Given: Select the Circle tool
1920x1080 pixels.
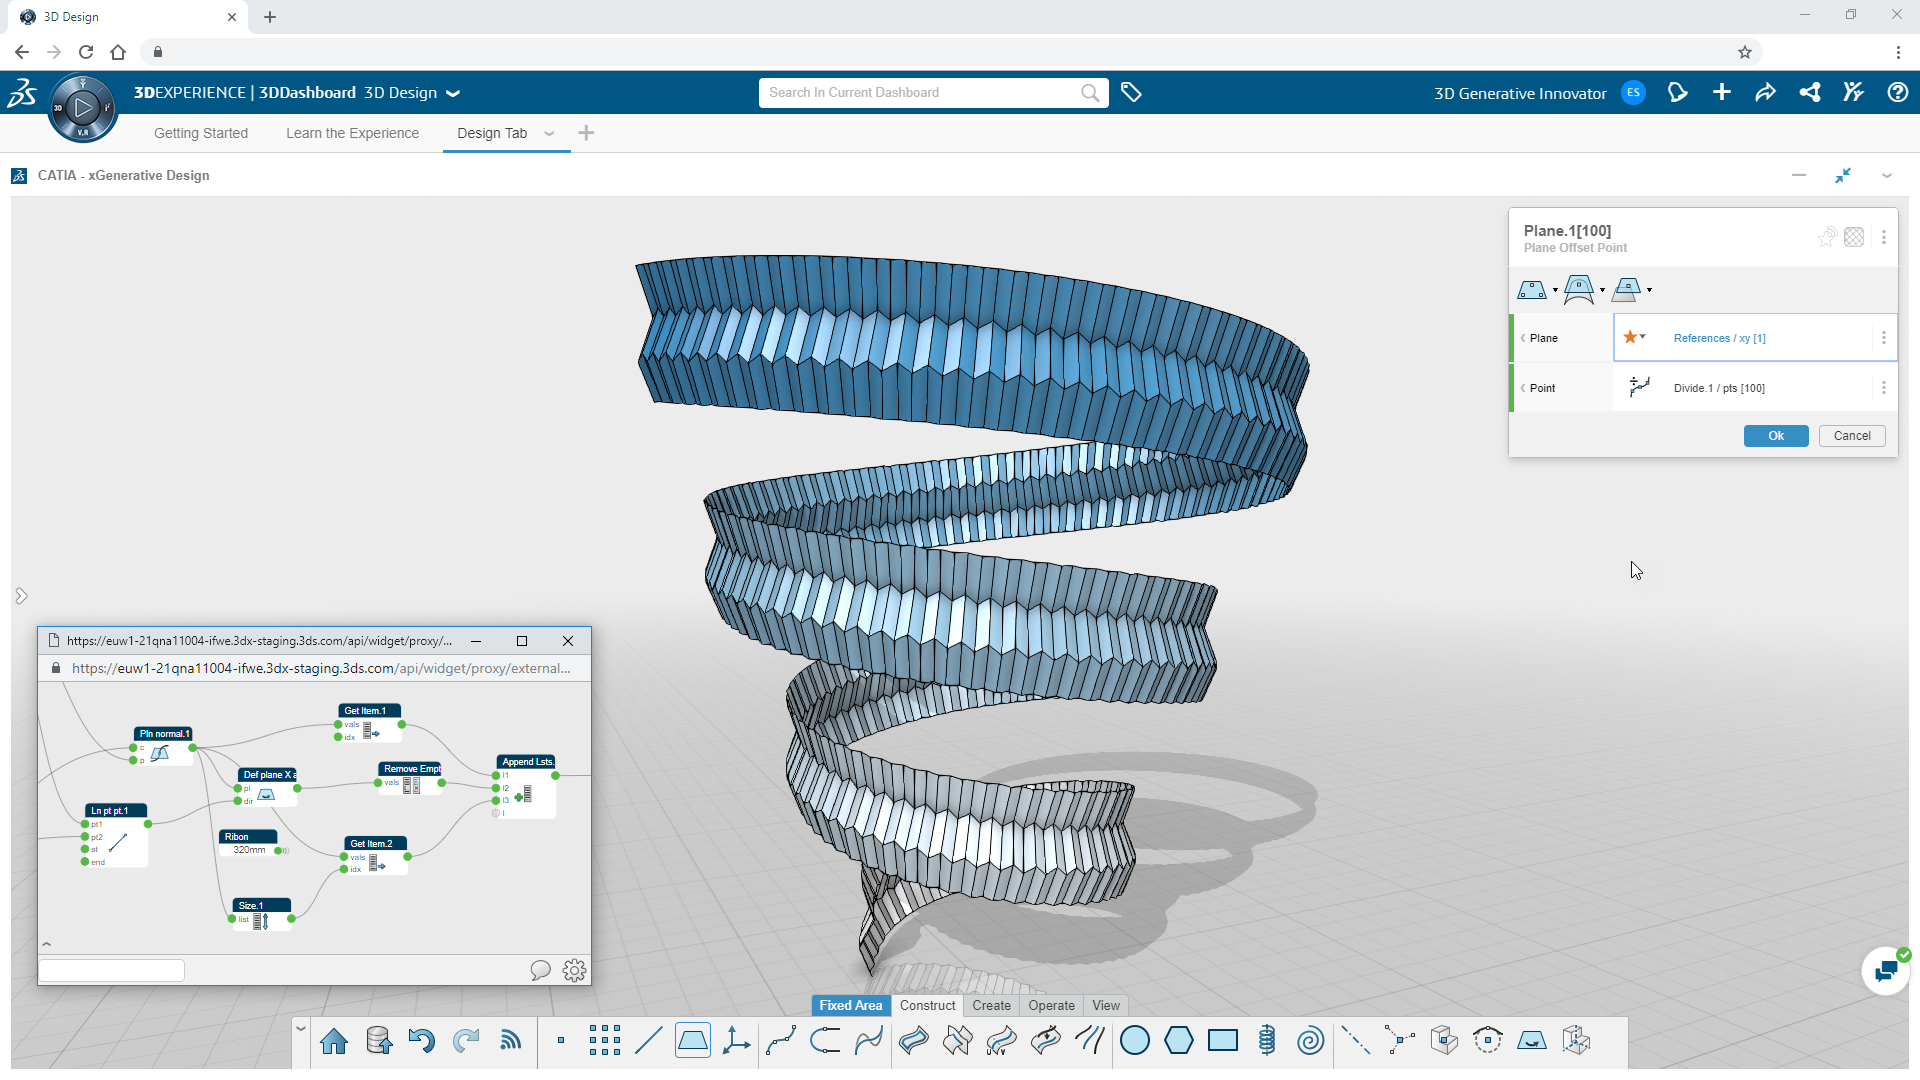Looking at the screenshot, I should [x=1135, y=1041].
